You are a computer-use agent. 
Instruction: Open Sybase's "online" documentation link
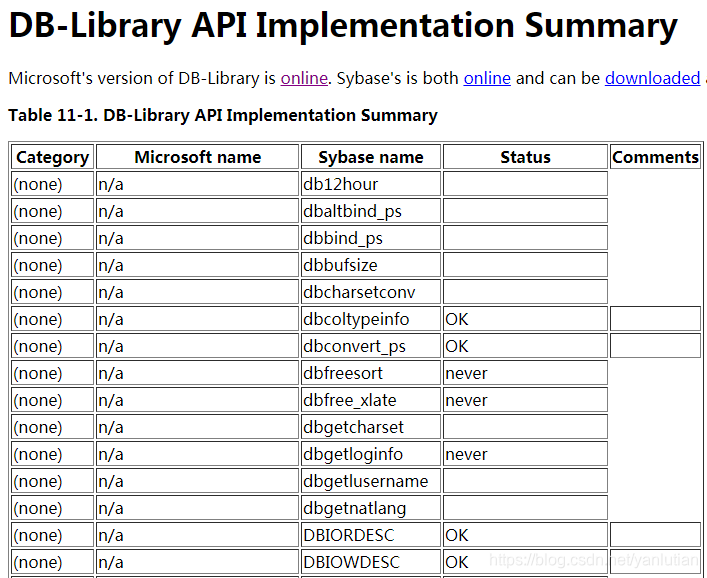pos(487,78)
